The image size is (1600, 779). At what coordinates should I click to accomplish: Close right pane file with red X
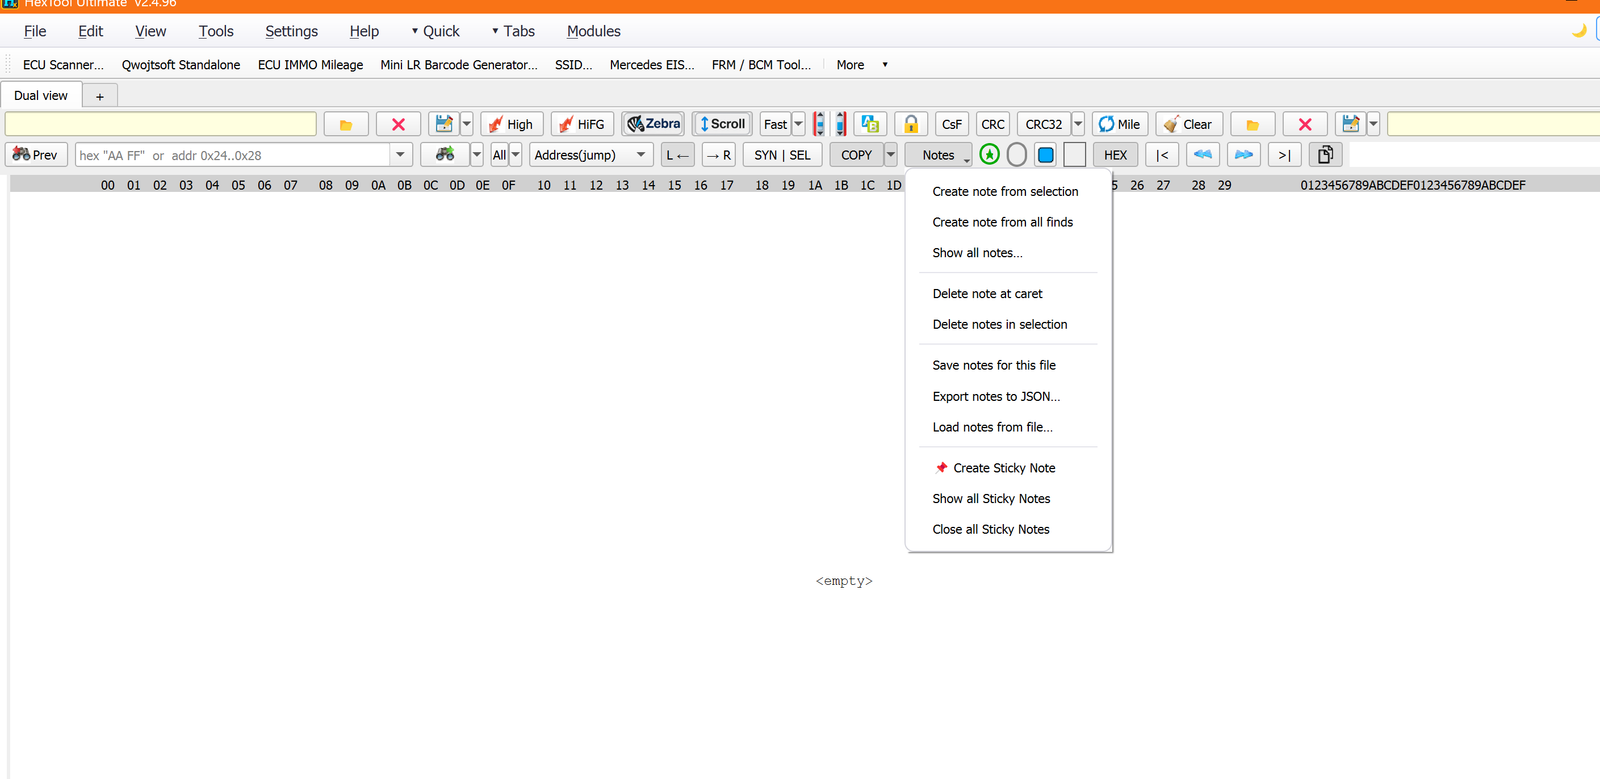(x=1305, y=124)
